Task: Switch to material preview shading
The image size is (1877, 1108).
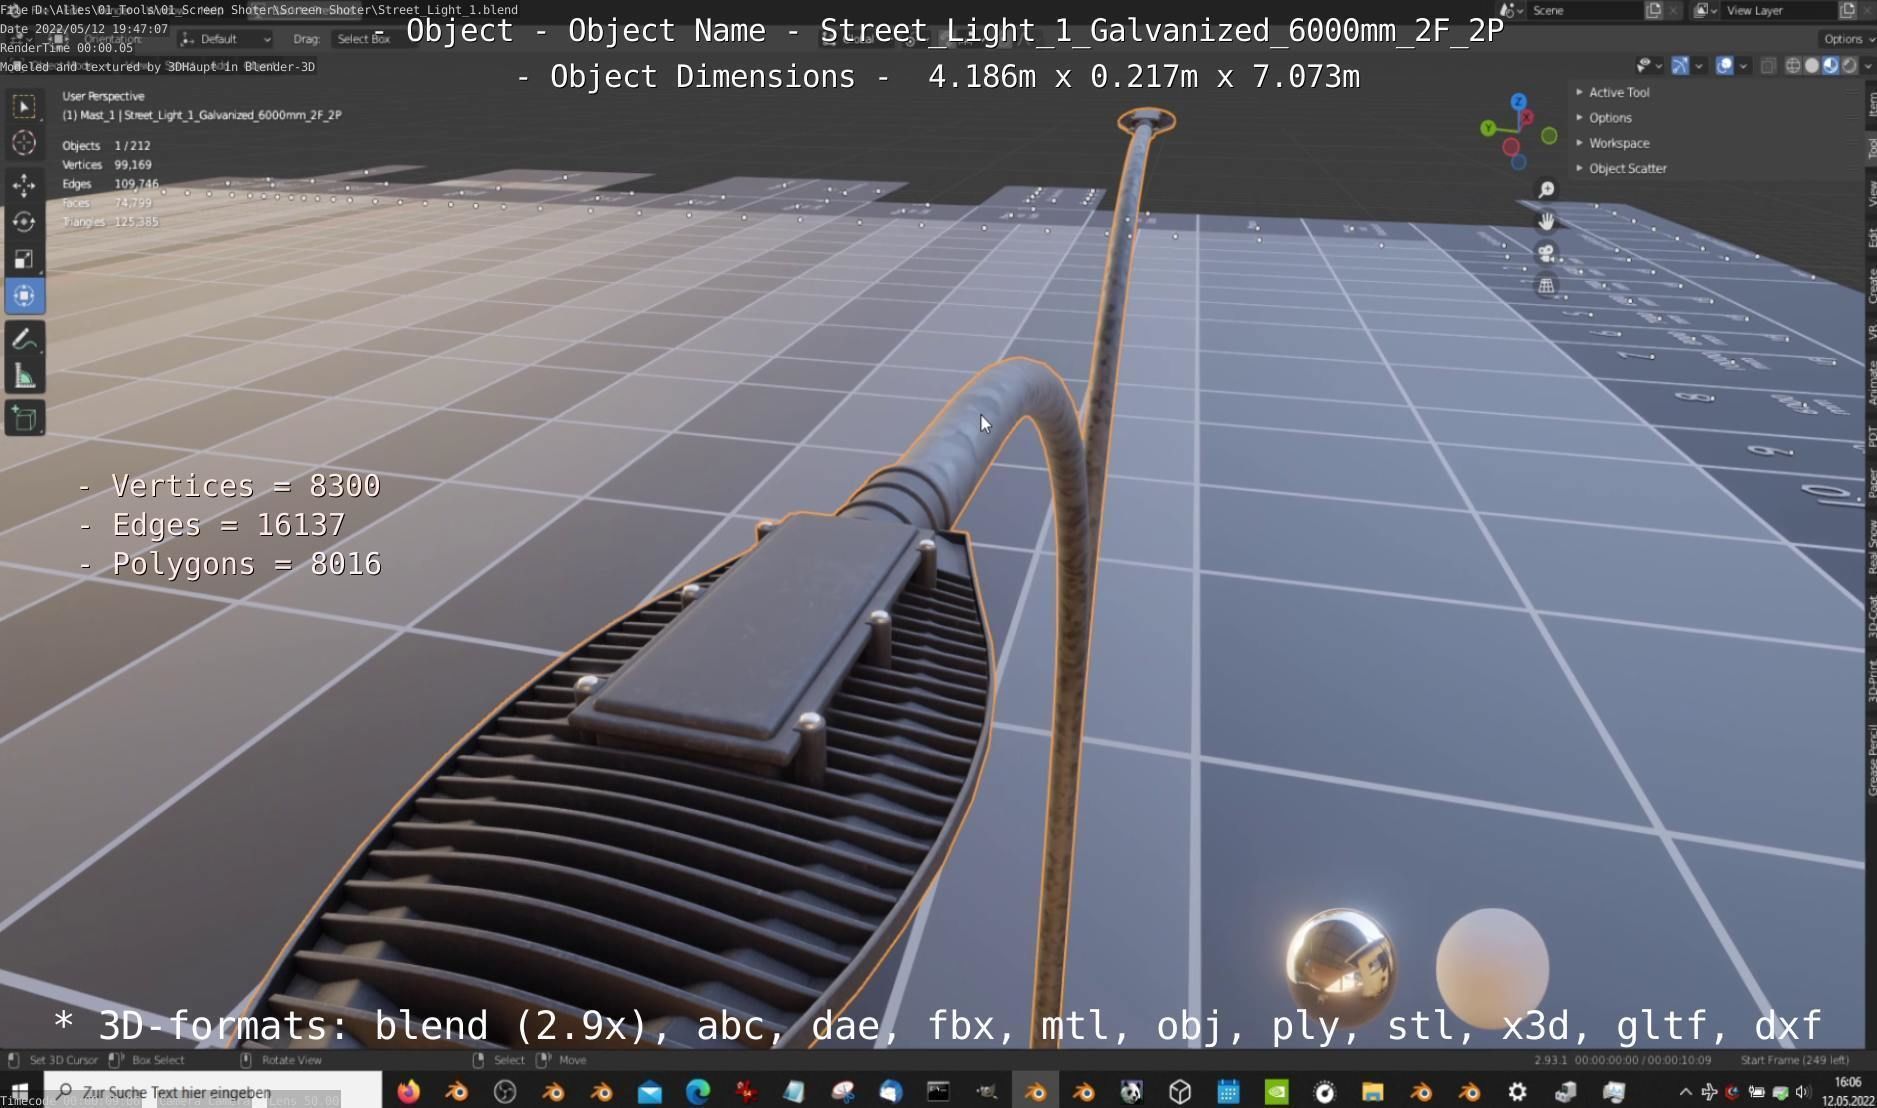Action: [1830, 66]
